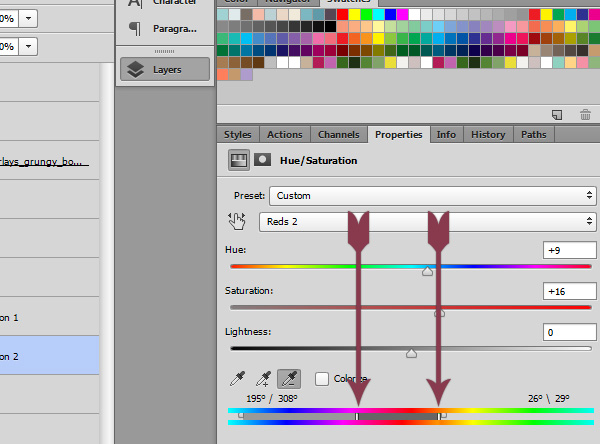Open the color range dropdown Reds 2
Screen dimensions: 600x444
pyautogui.click(x=427, y=222)
